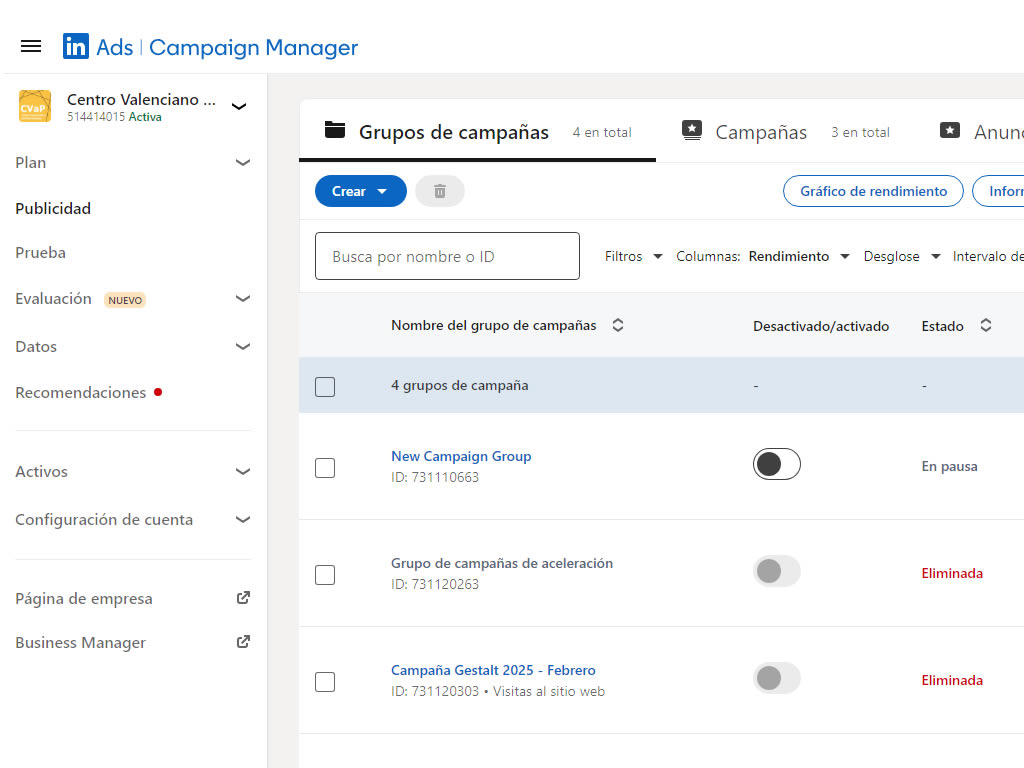Viewport: 1024px width, 768px height.
Task: Check the New Campaign Group checkbox
Action: tap(325, 467)
